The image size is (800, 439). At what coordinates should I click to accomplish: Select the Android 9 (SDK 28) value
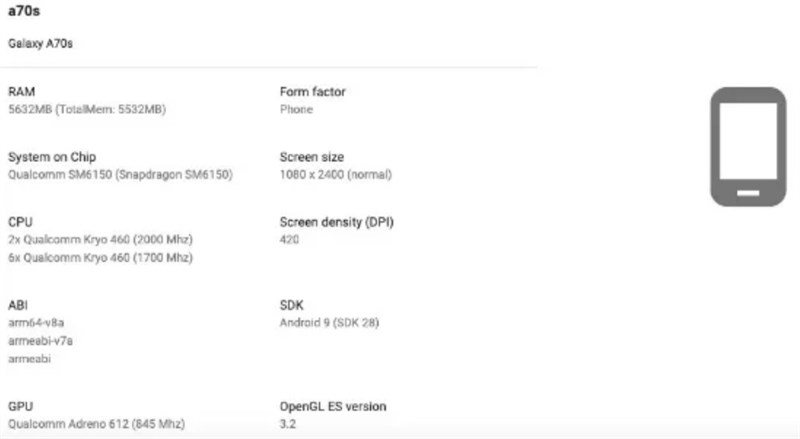[x=329, y=323]
